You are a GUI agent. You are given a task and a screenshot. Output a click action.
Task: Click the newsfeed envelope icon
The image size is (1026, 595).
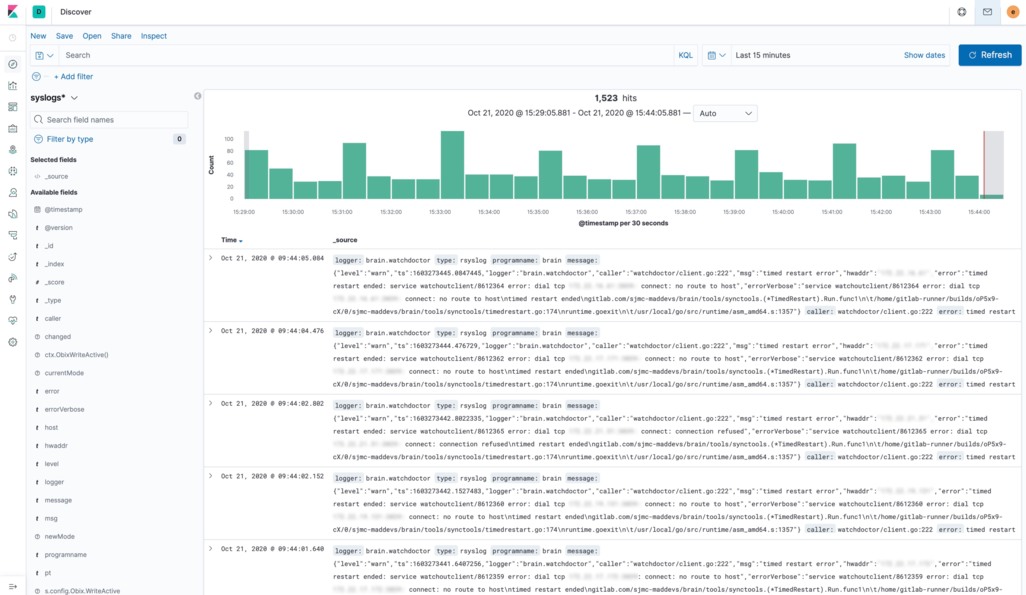click(x=987, y=12)
